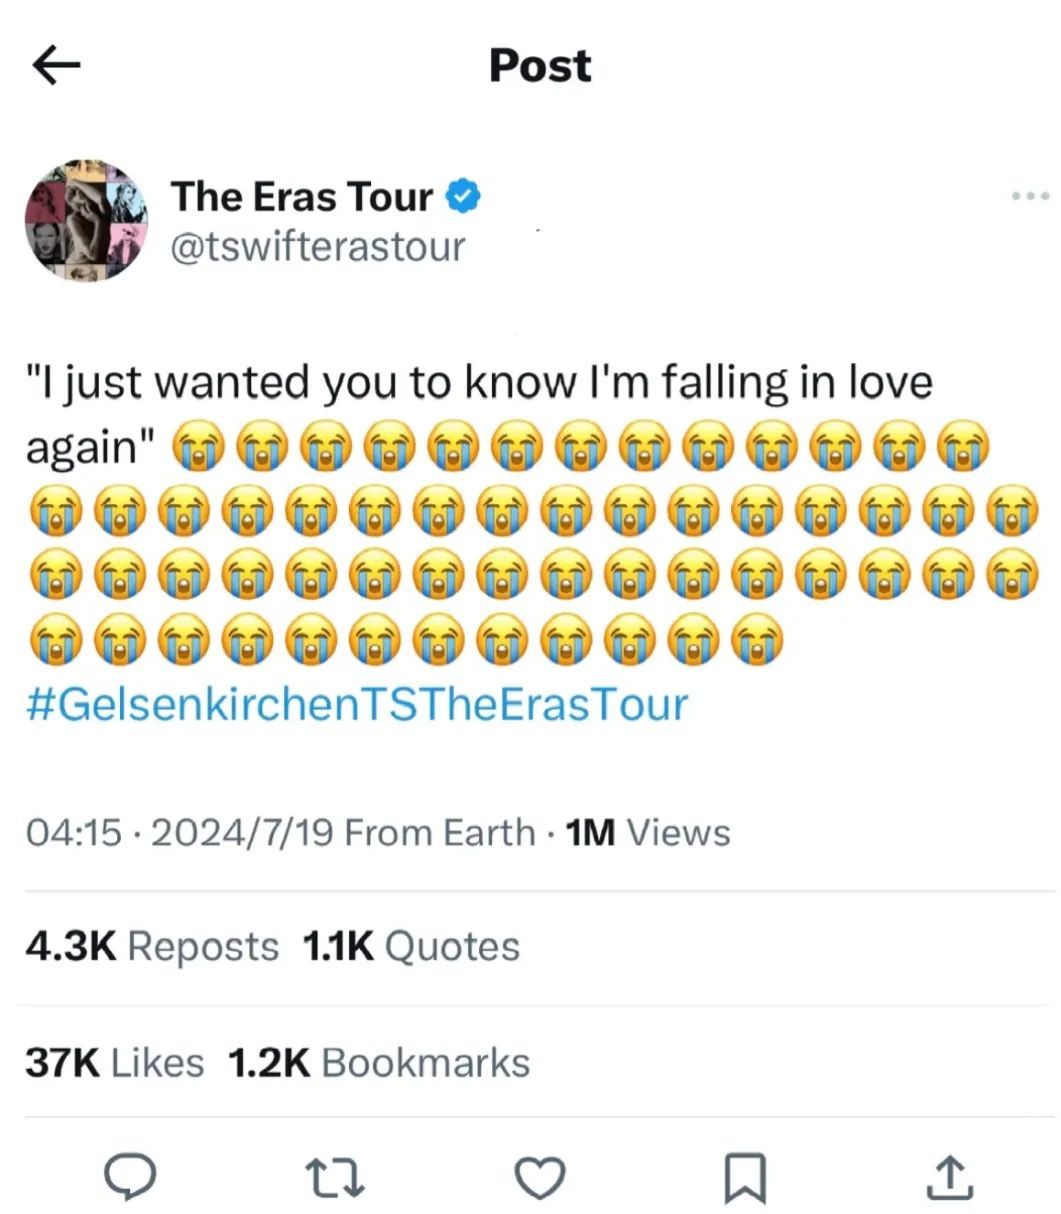Open The Eras Tour profile picture
The width and height of the screenshot is (1061, 1214).
tap(85, 219)
